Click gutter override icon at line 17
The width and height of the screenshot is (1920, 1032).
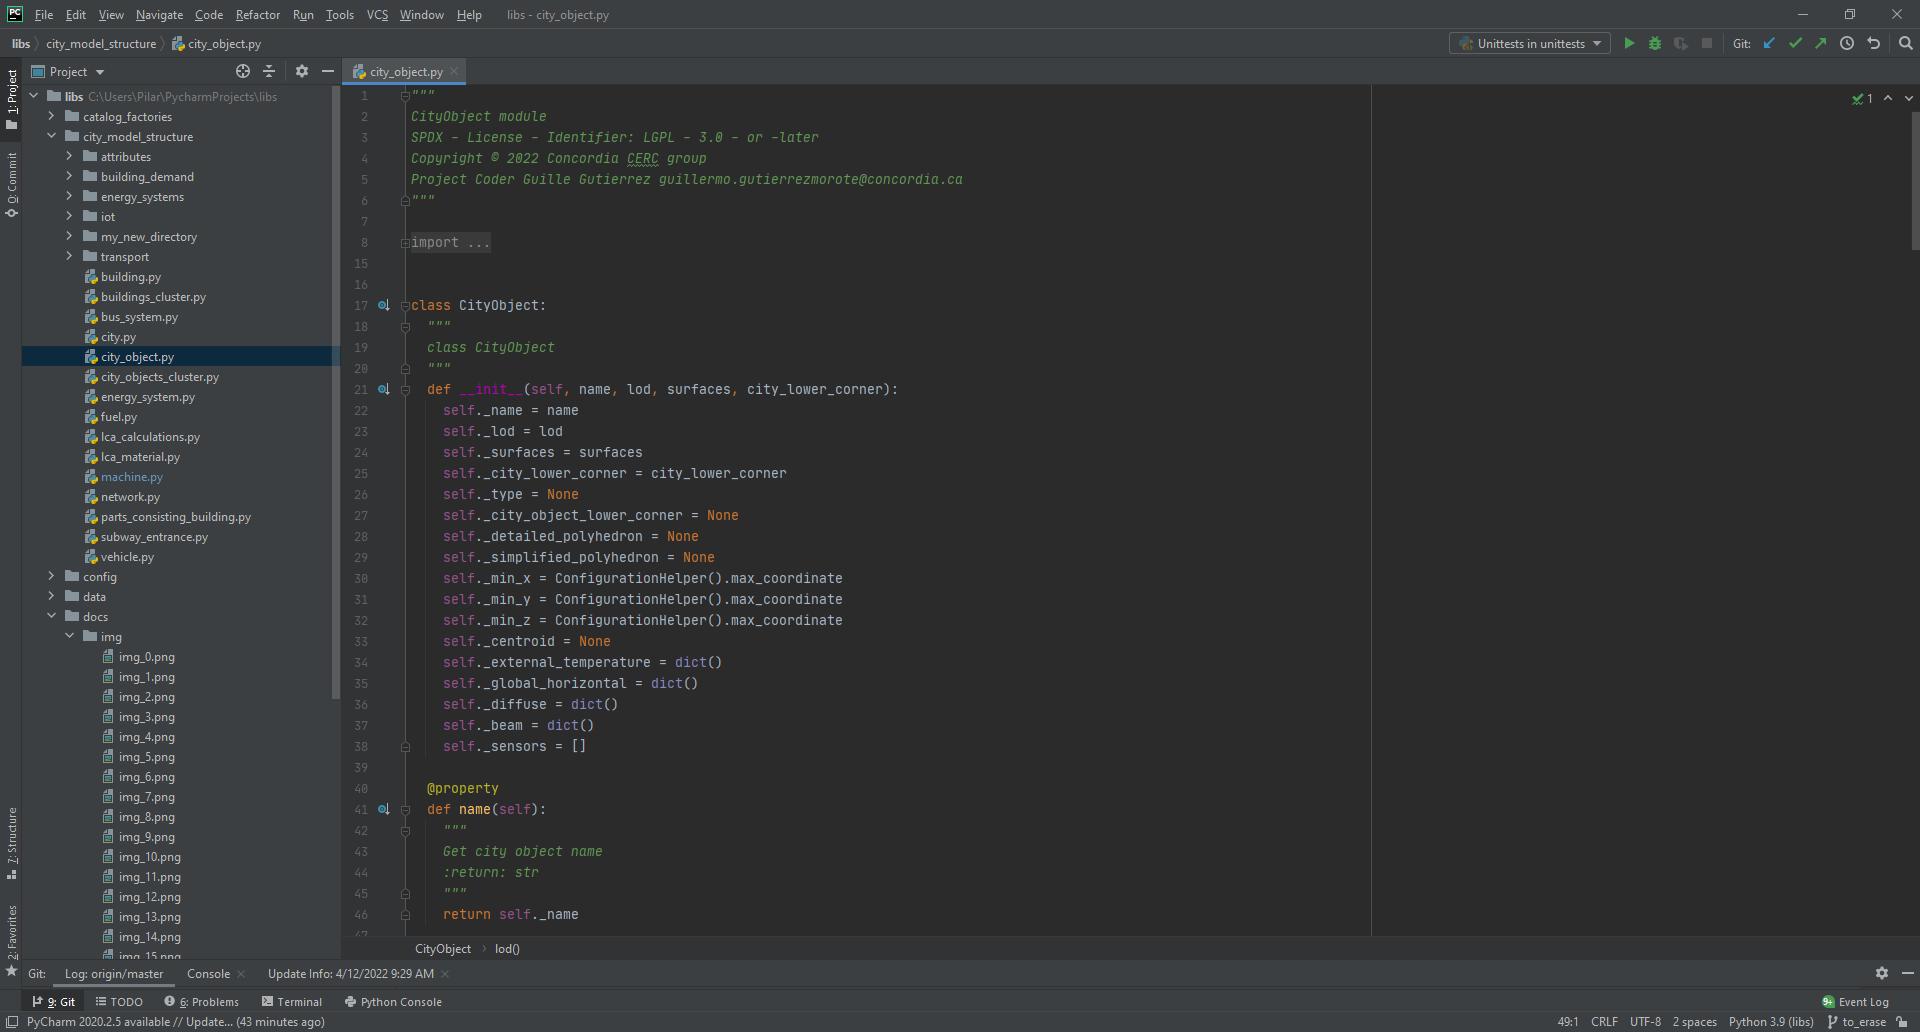(x=384, y=305)
